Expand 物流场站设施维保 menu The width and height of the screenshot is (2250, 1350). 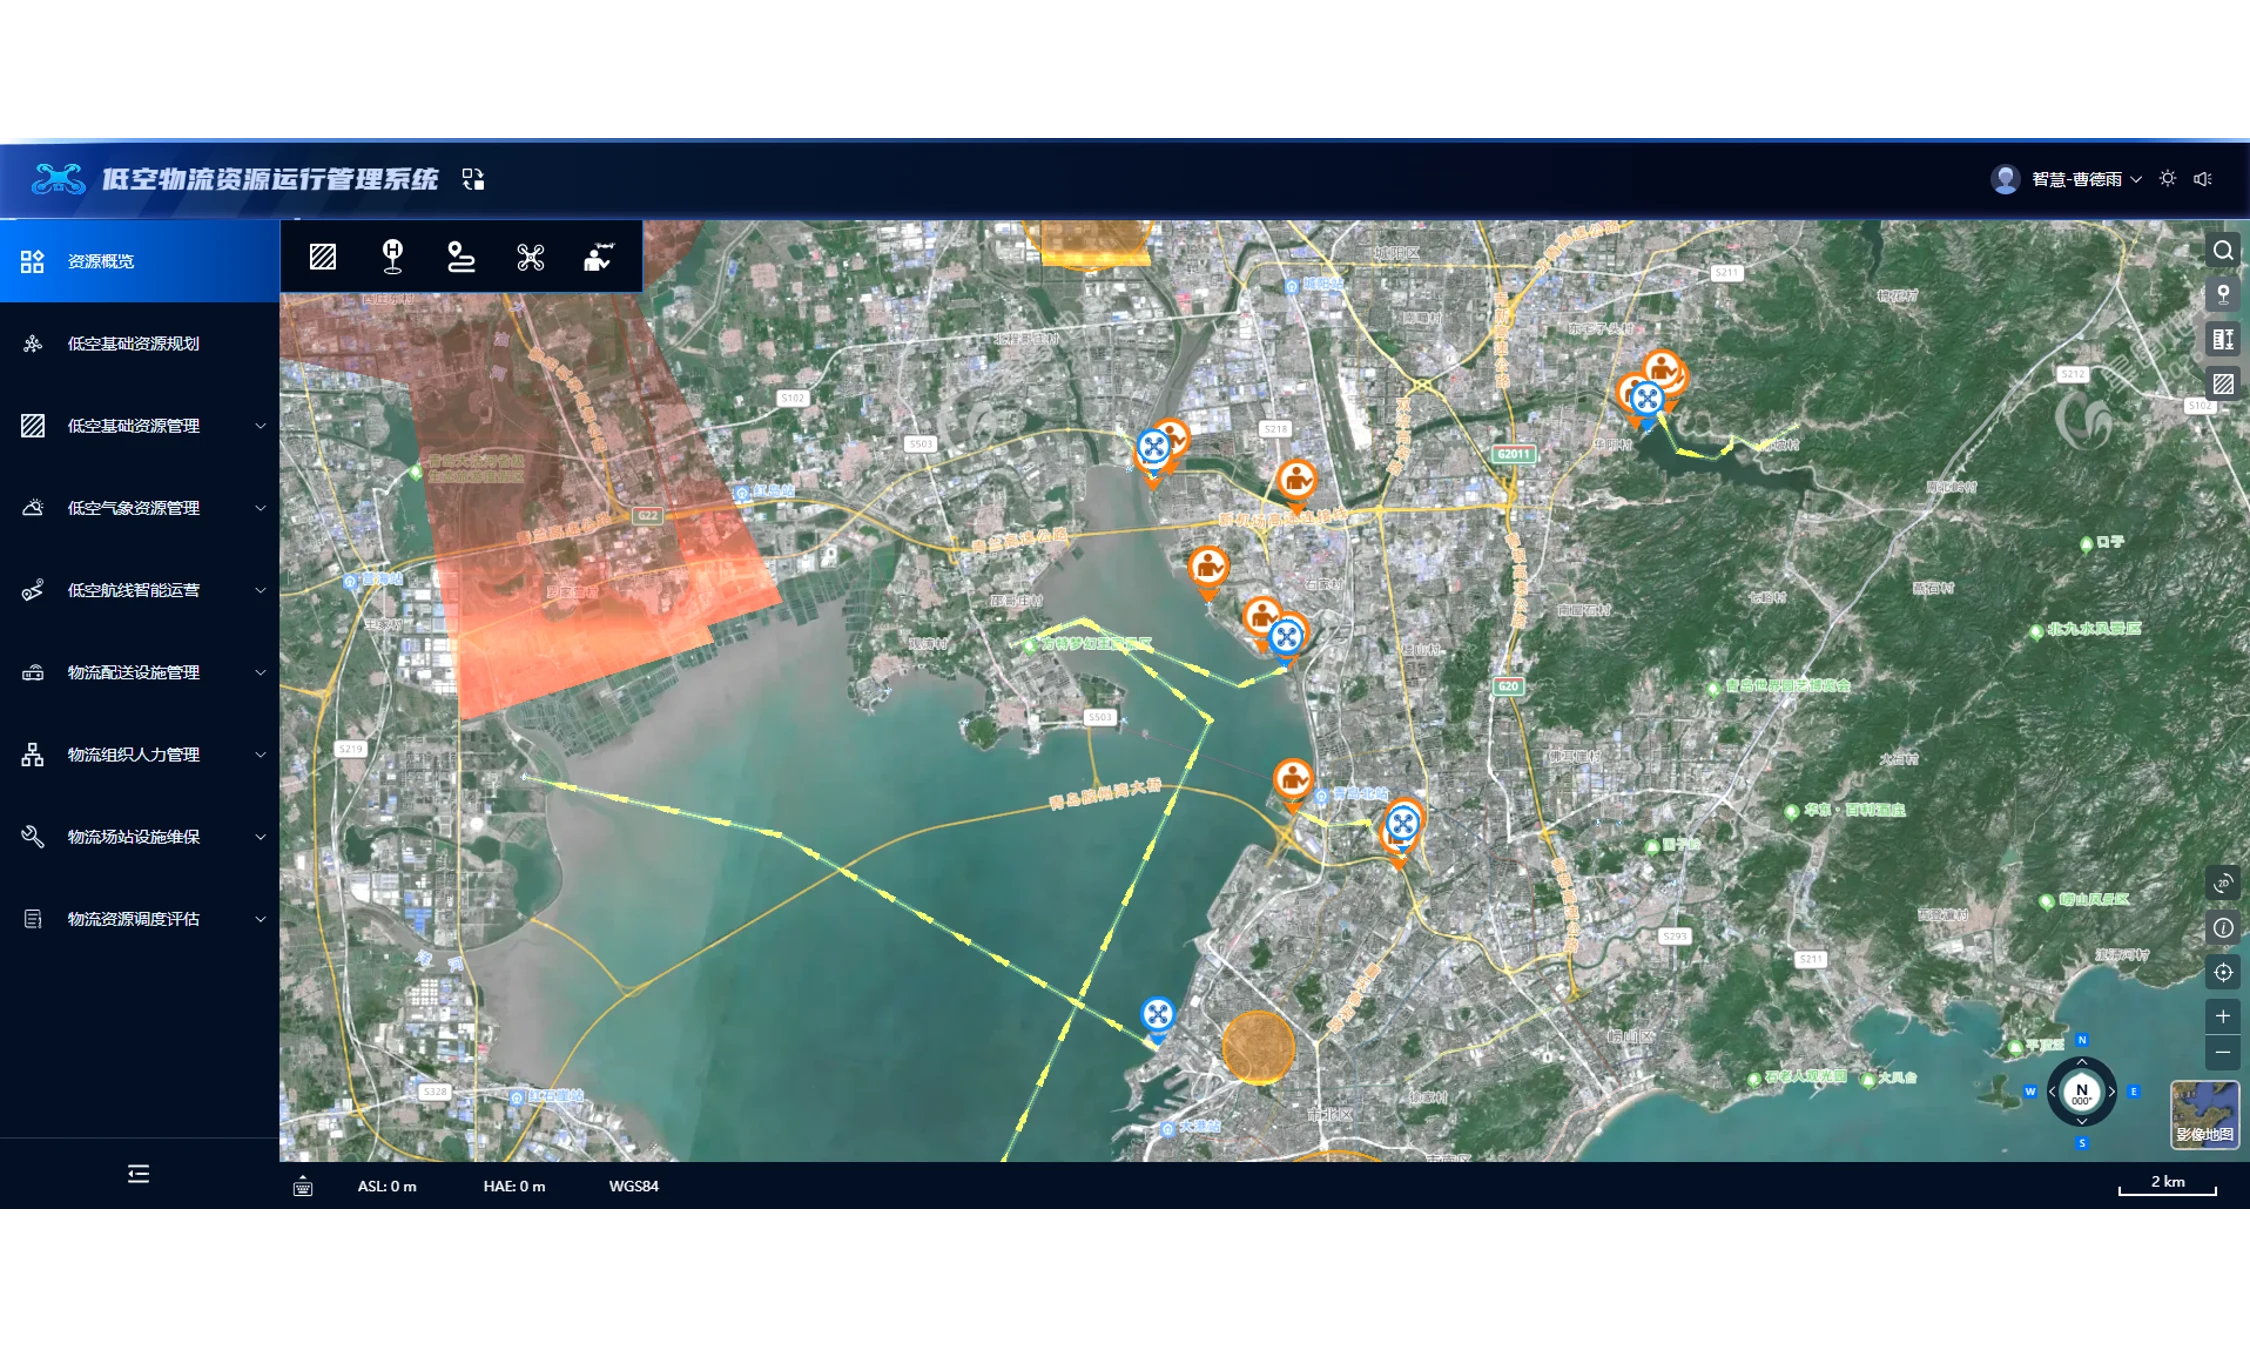139,837
